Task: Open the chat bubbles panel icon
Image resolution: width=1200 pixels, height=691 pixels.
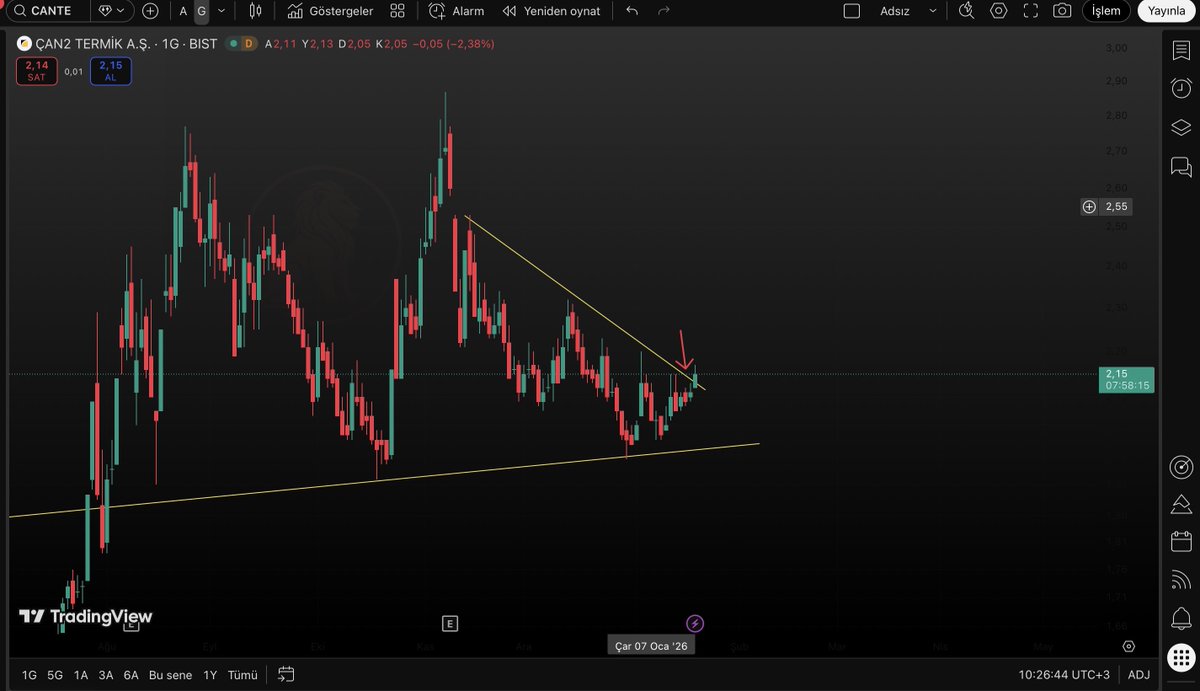Action: [1181, 166]
